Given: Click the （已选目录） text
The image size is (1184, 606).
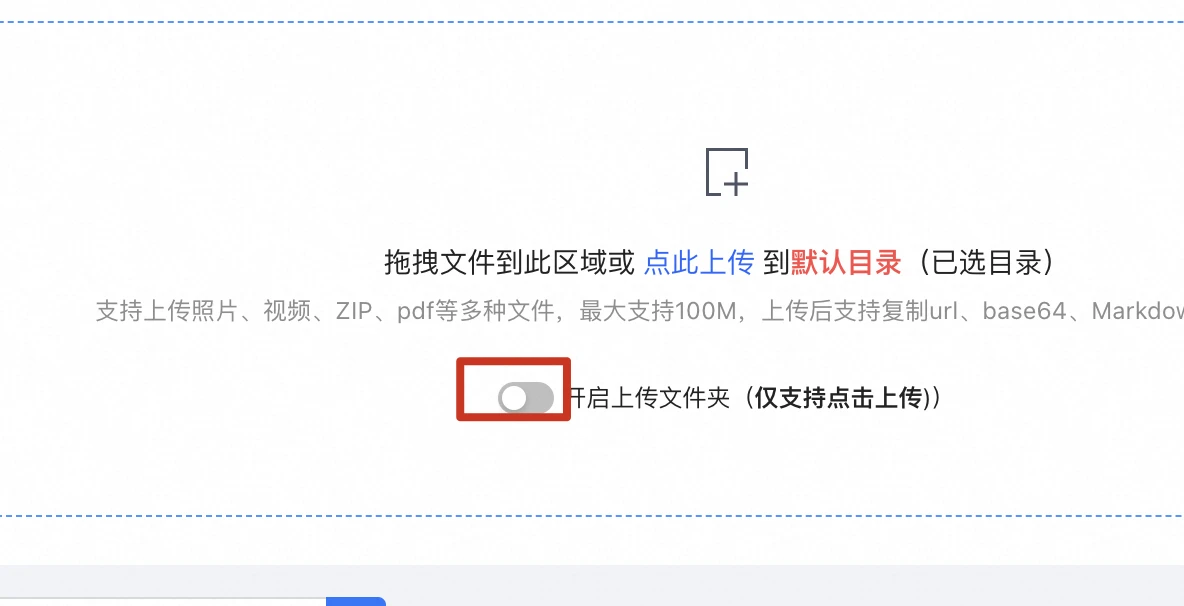Looking at the screenshot, I should coord(982,263).
